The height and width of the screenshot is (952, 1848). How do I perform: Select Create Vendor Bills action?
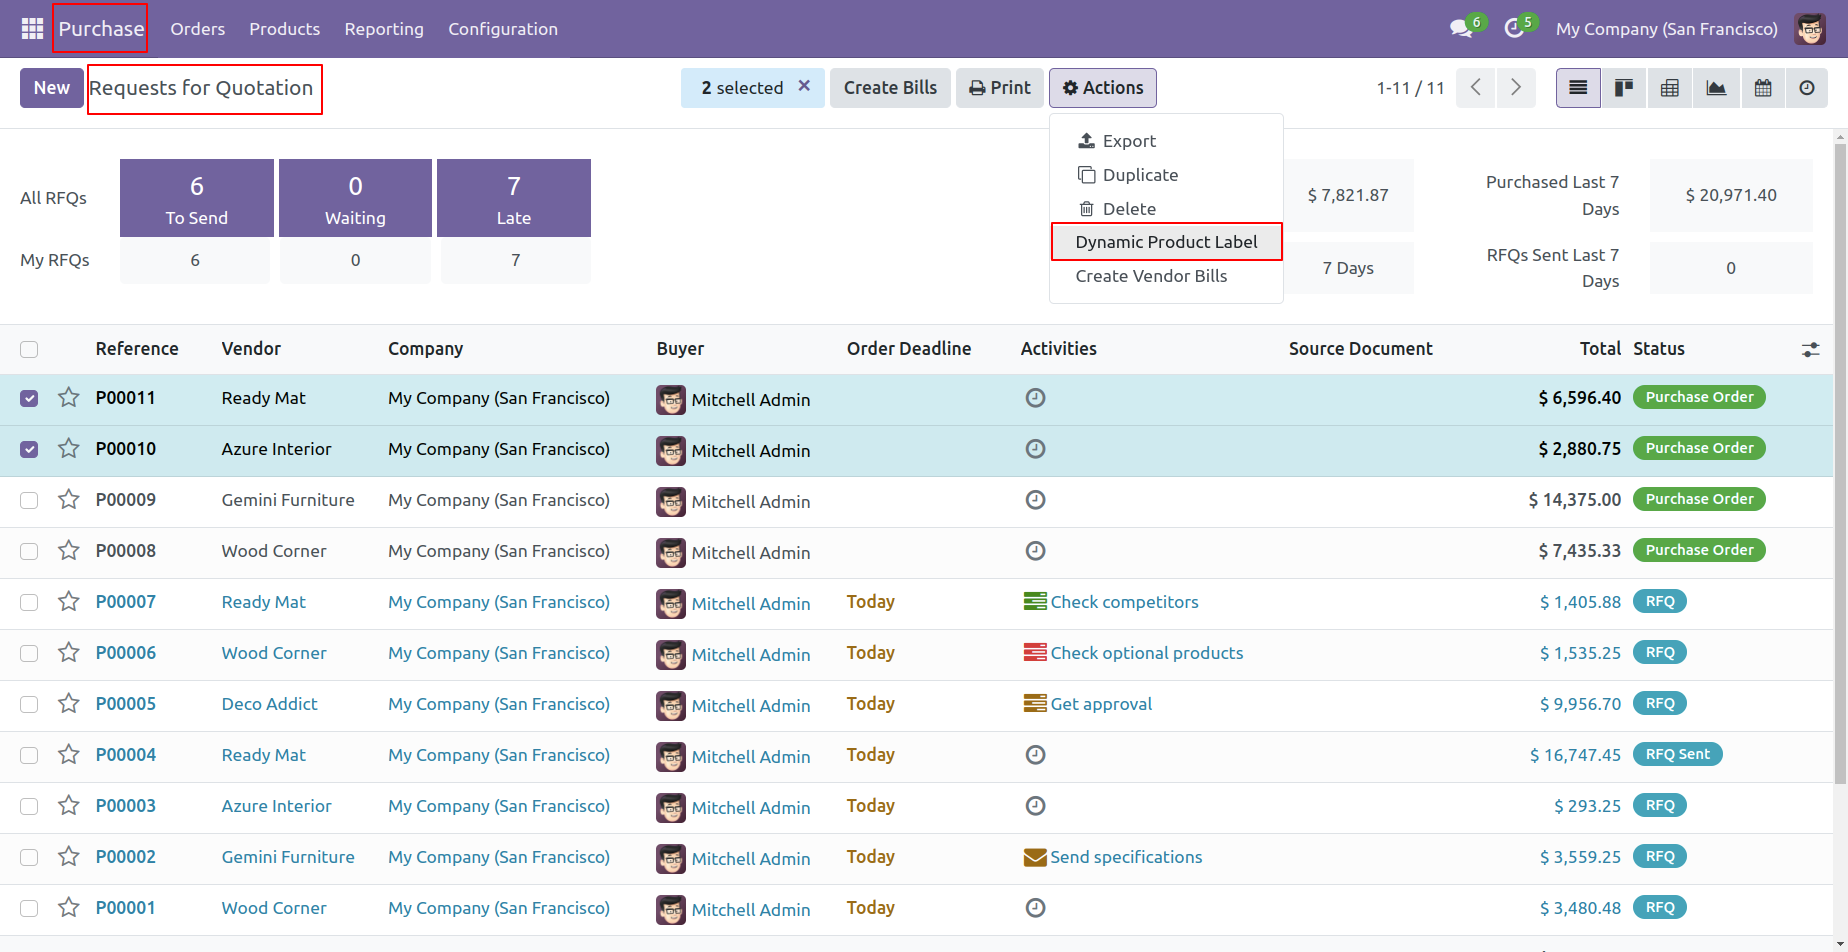(x=1166, y=276)
